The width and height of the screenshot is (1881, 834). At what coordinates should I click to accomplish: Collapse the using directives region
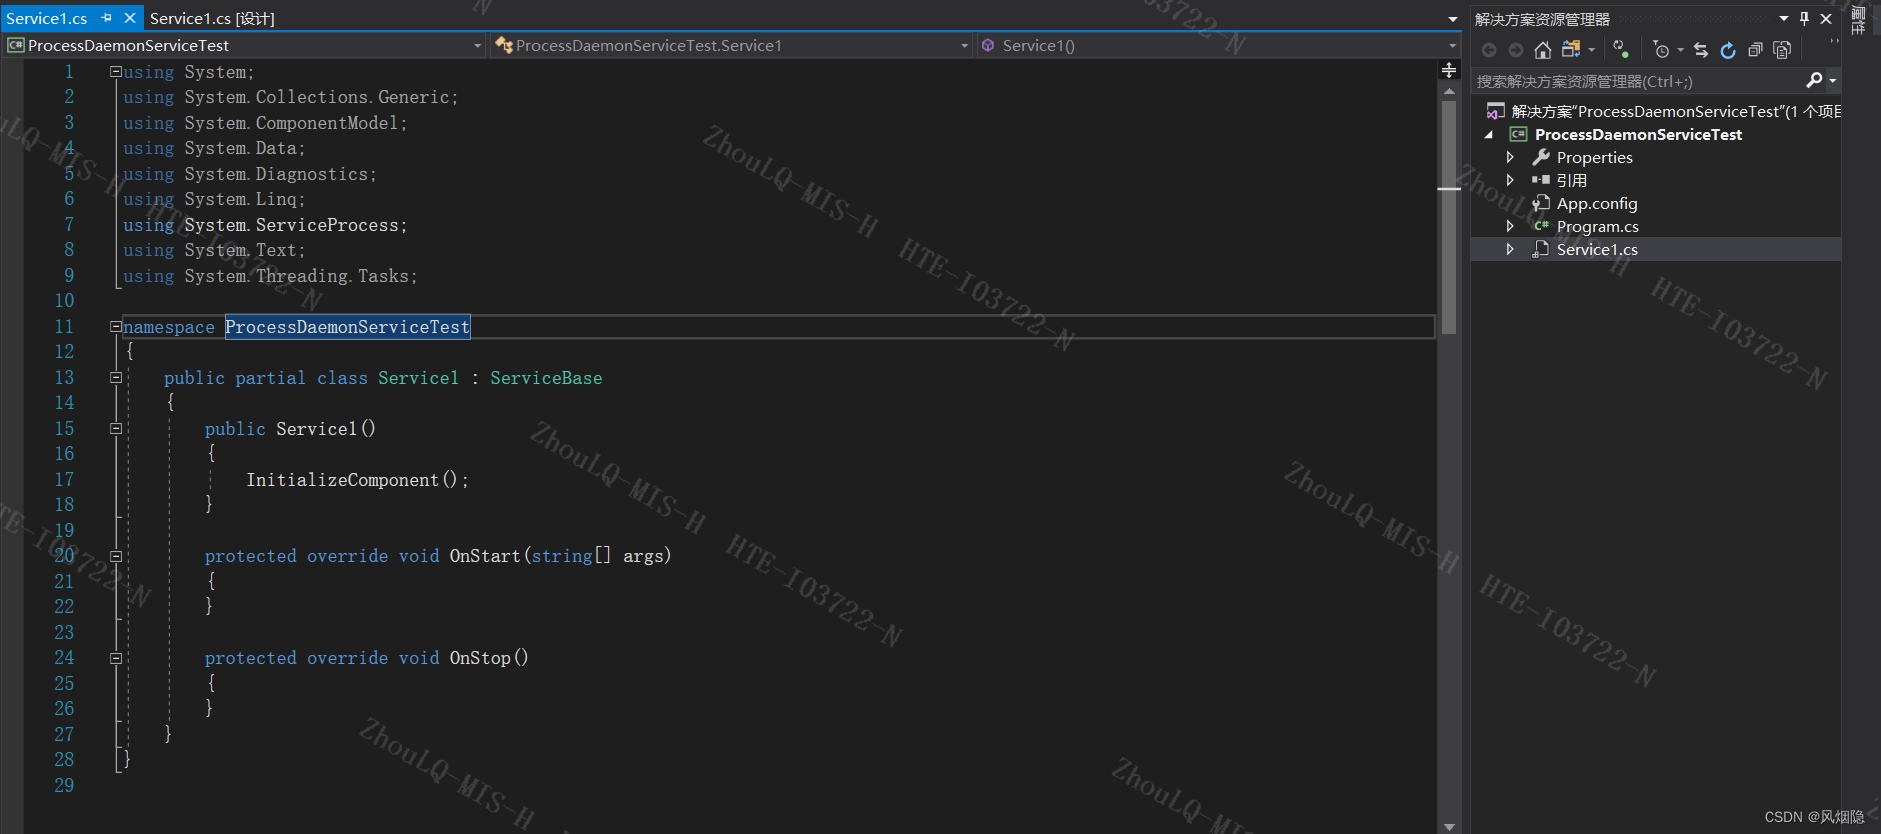tap(116, 72)
